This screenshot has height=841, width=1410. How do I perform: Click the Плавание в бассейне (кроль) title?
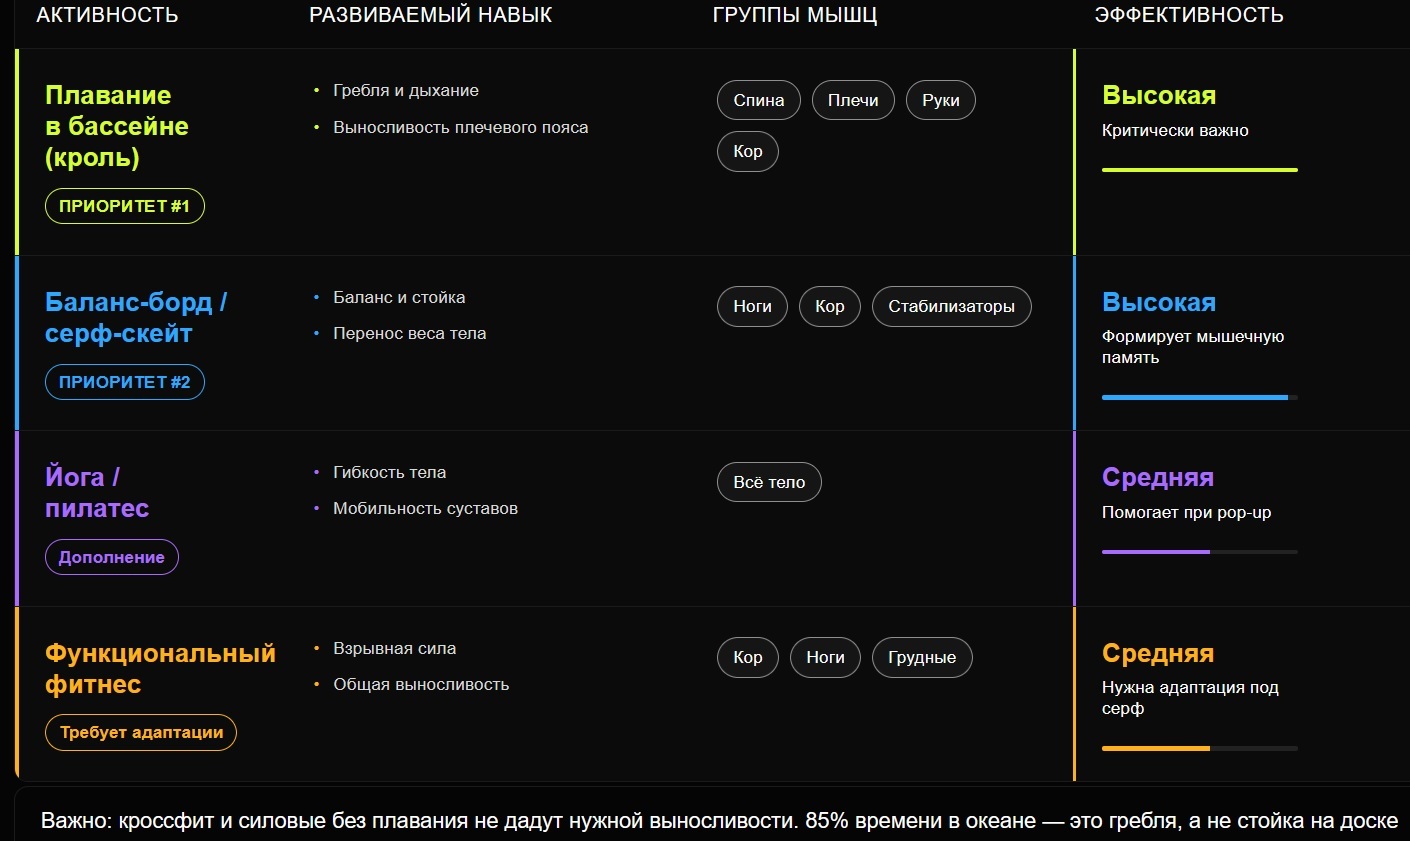click(116, 126)
